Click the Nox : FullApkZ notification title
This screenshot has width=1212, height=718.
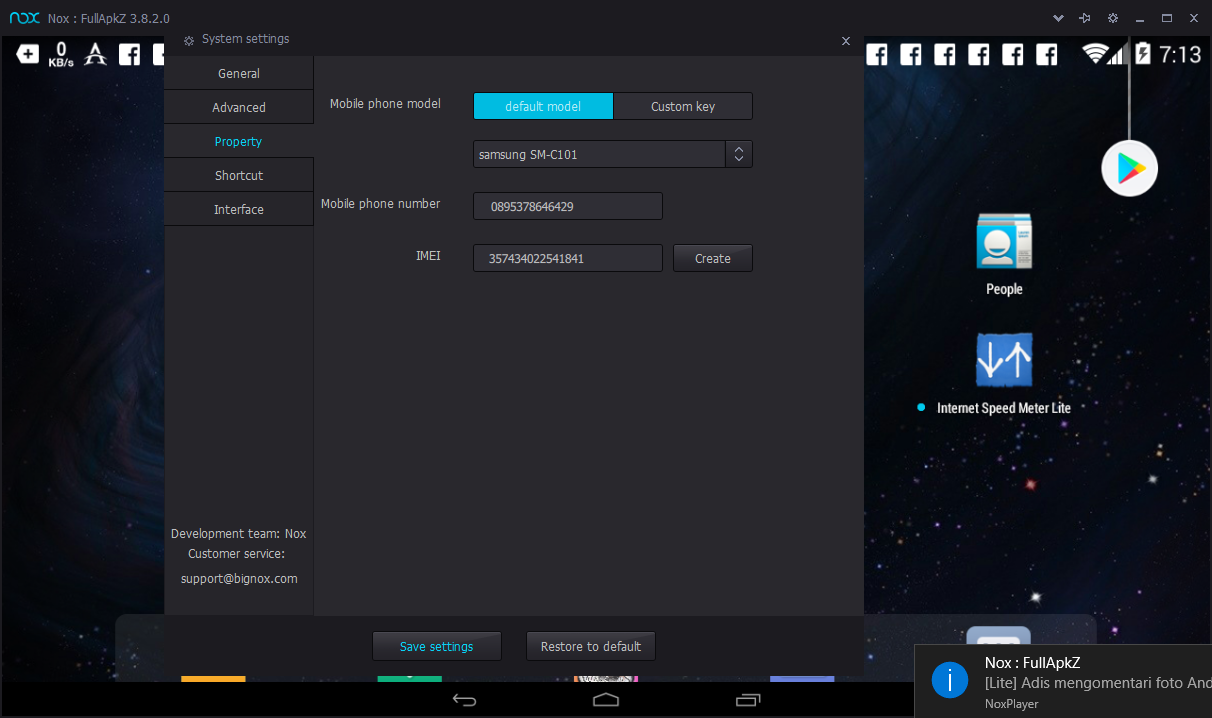[1032, 662]
